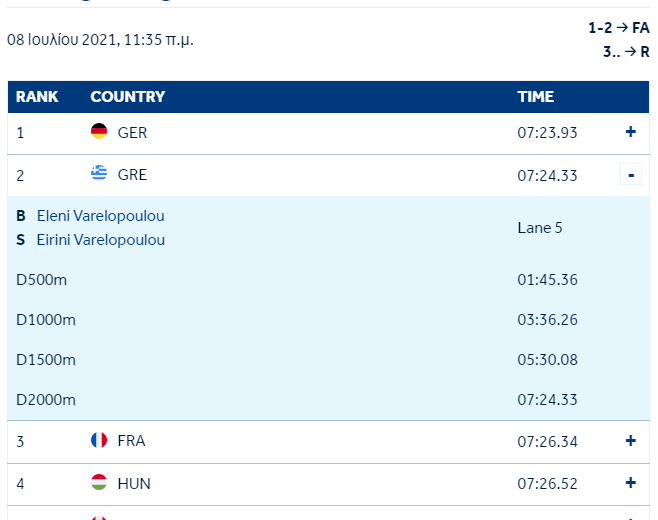Click the D500m split row
This screenshot has height=520, width=658.
42,280
